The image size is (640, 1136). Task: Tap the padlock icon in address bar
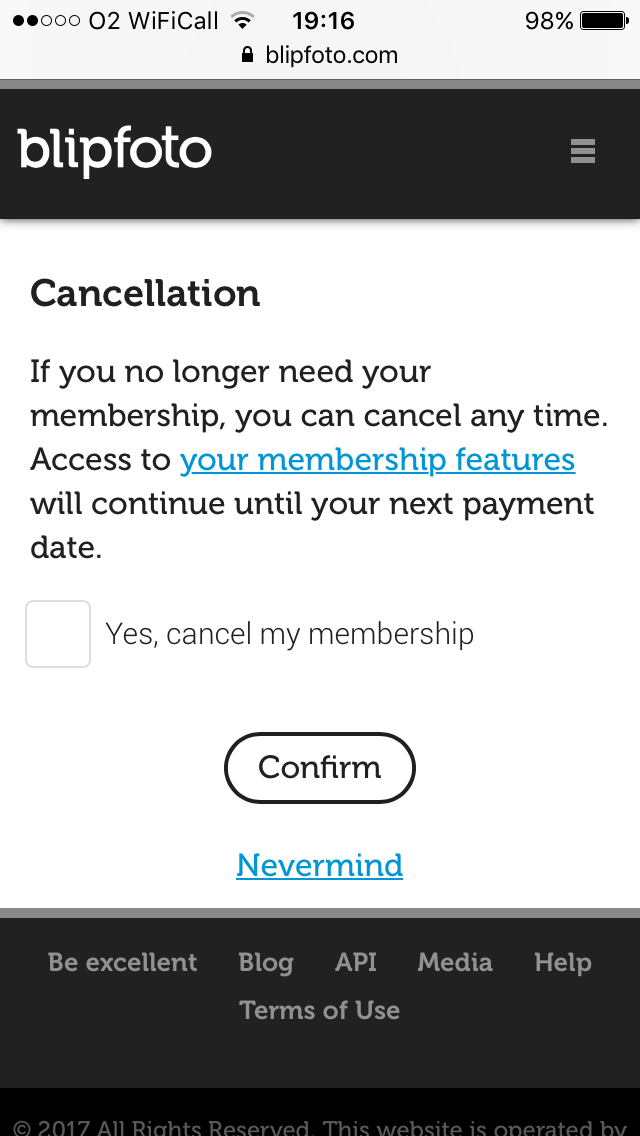point(248,56)
